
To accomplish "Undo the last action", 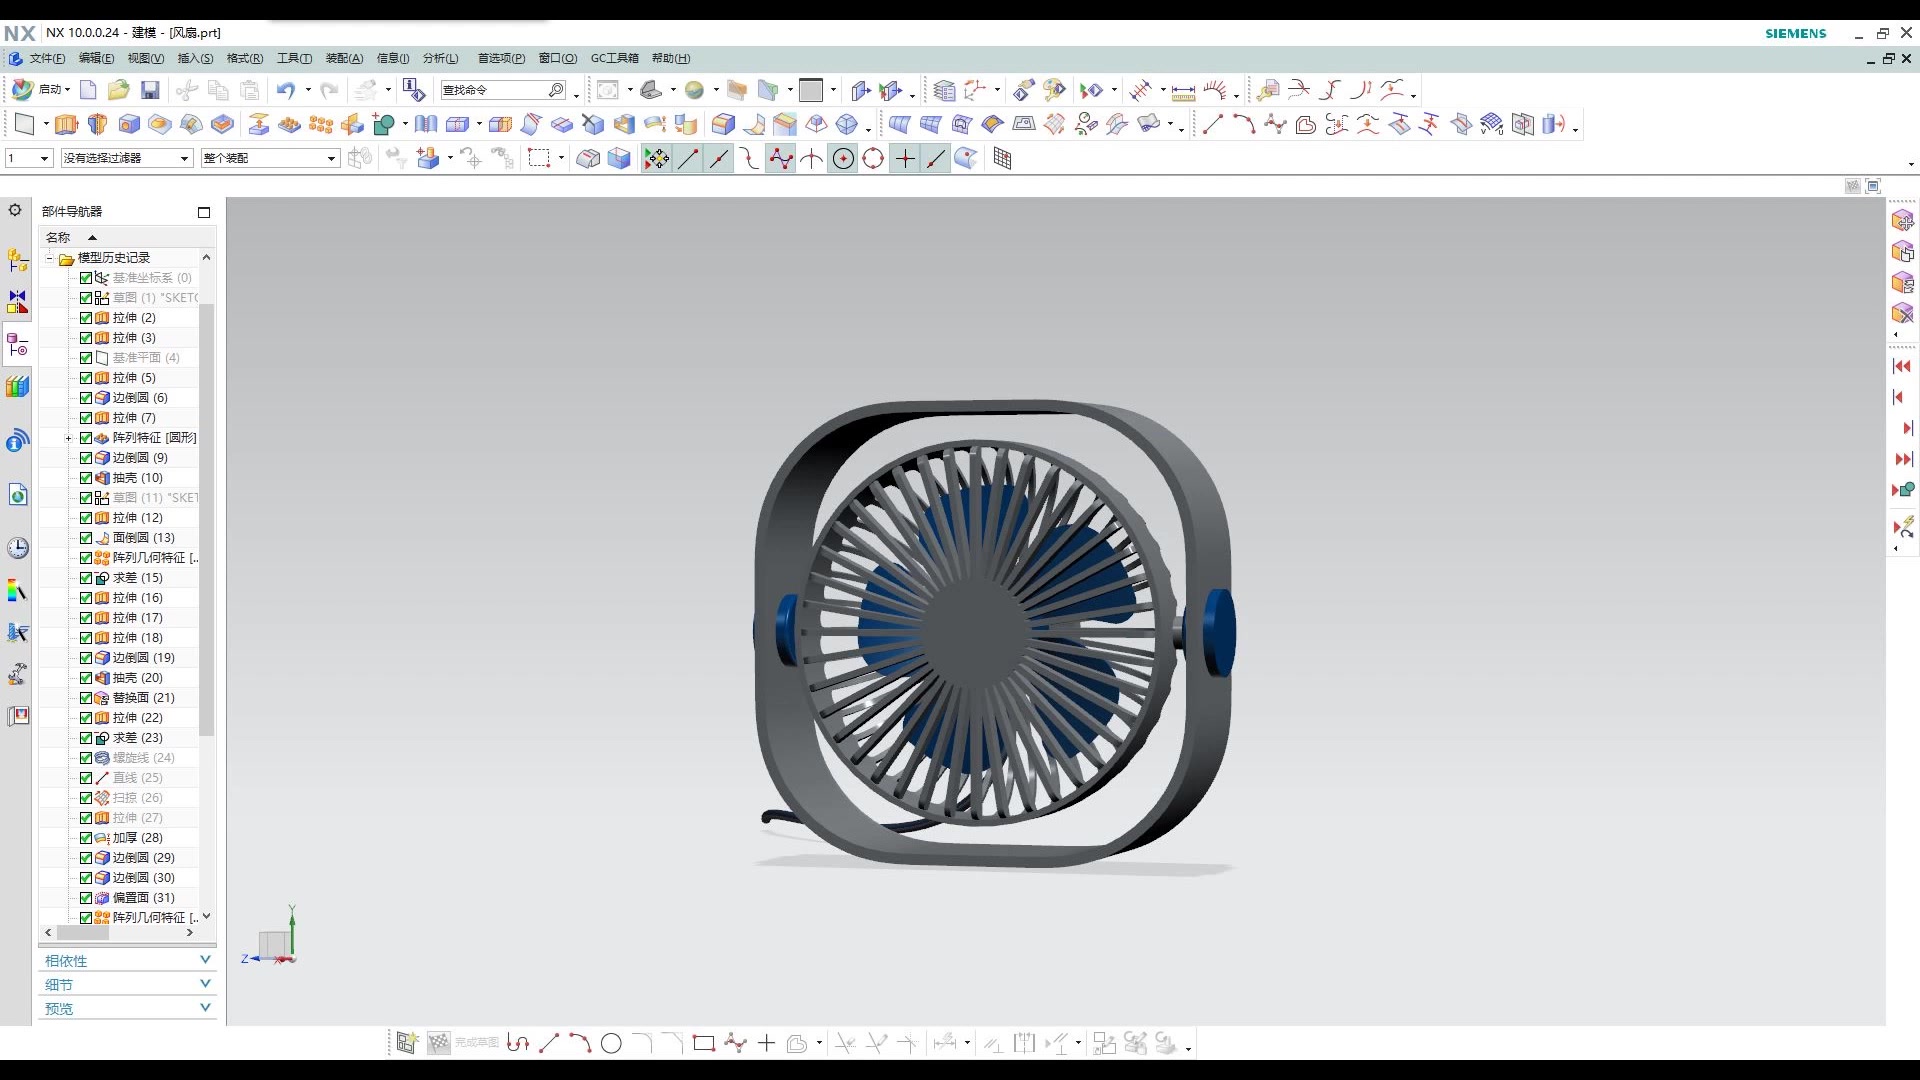I will [x=286, y=90].
